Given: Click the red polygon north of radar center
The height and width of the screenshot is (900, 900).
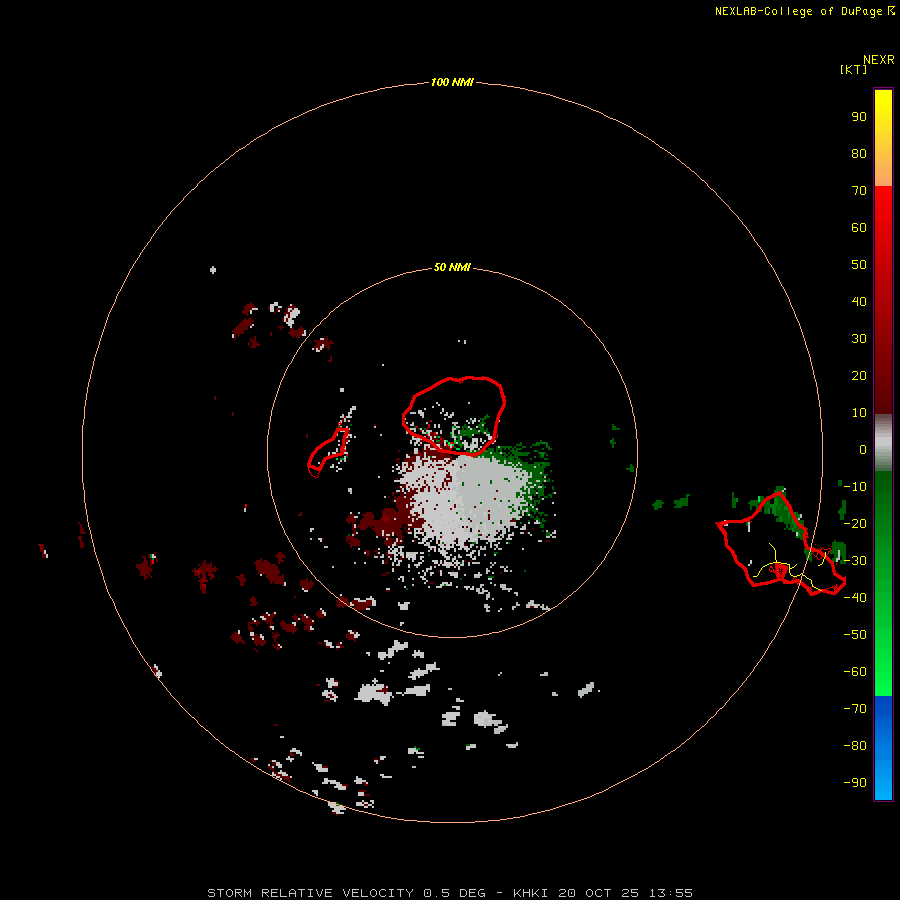Looking at the screenshot, I should [453, 416].
